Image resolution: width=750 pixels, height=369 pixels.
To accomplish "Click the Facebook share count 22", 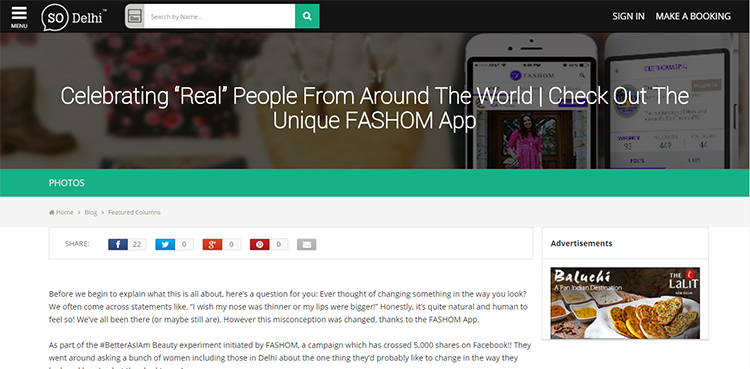I will [137, 245].
